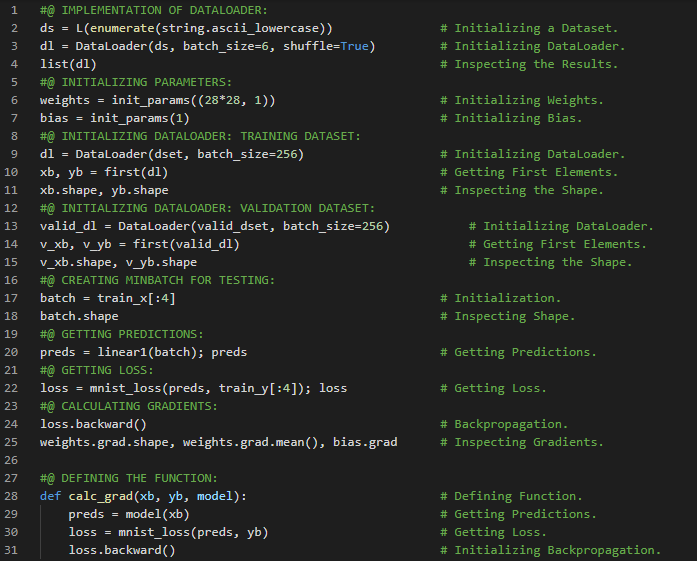The image size is (697, 561).
Task: Place cursor on empty line 26
Action: (x=200, y=460)
